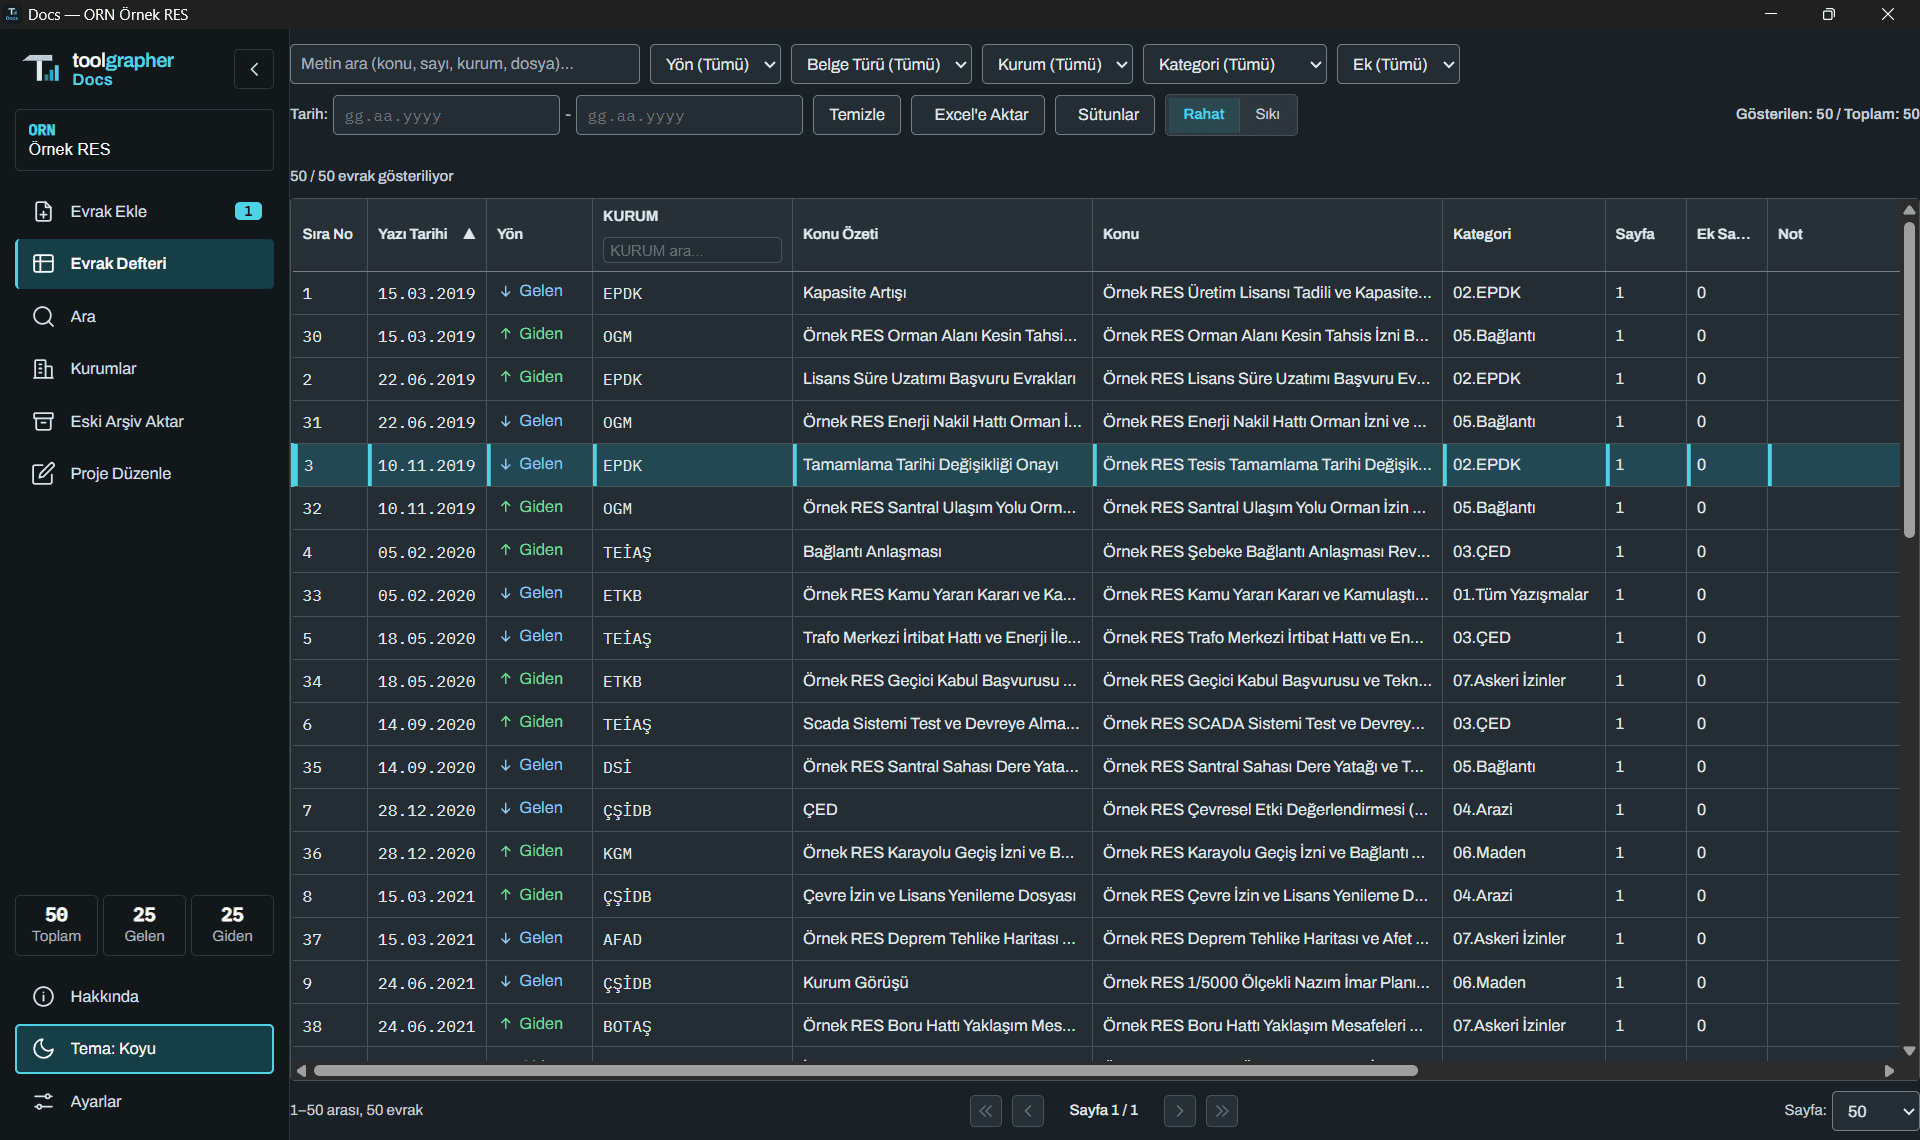Click the building icon beside Kurumlar
The width and height of the screenshot is (1920, 1140).
[x=43, y=368]
